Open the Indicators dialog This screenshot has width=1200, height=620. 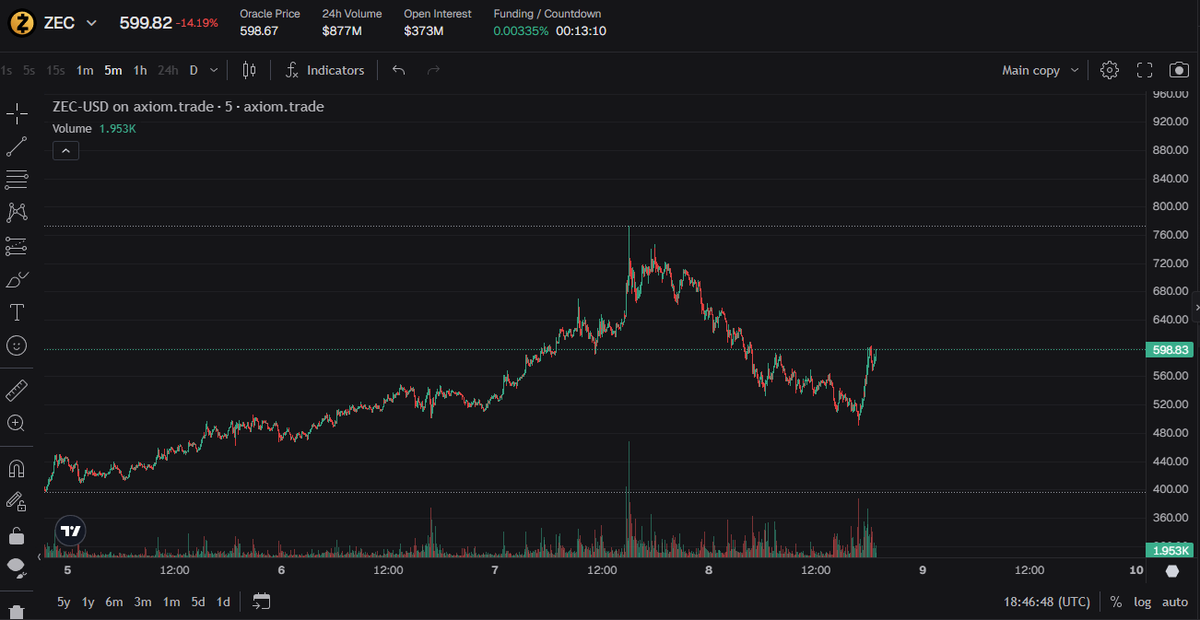tap(325, 70)
